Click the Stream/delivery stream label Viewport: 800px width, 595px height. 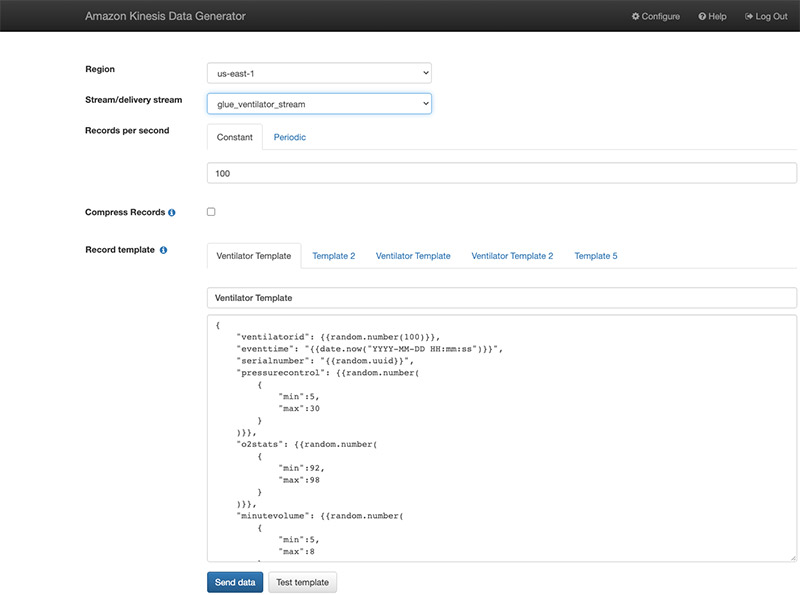(x=134, y=100)
